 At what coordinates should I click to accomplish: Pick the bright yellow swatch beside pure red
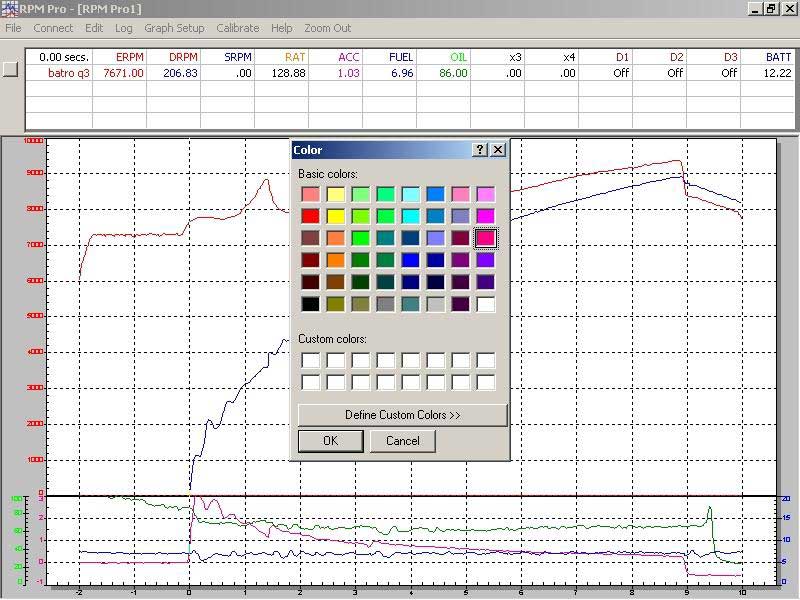click(x=335, y=216)
